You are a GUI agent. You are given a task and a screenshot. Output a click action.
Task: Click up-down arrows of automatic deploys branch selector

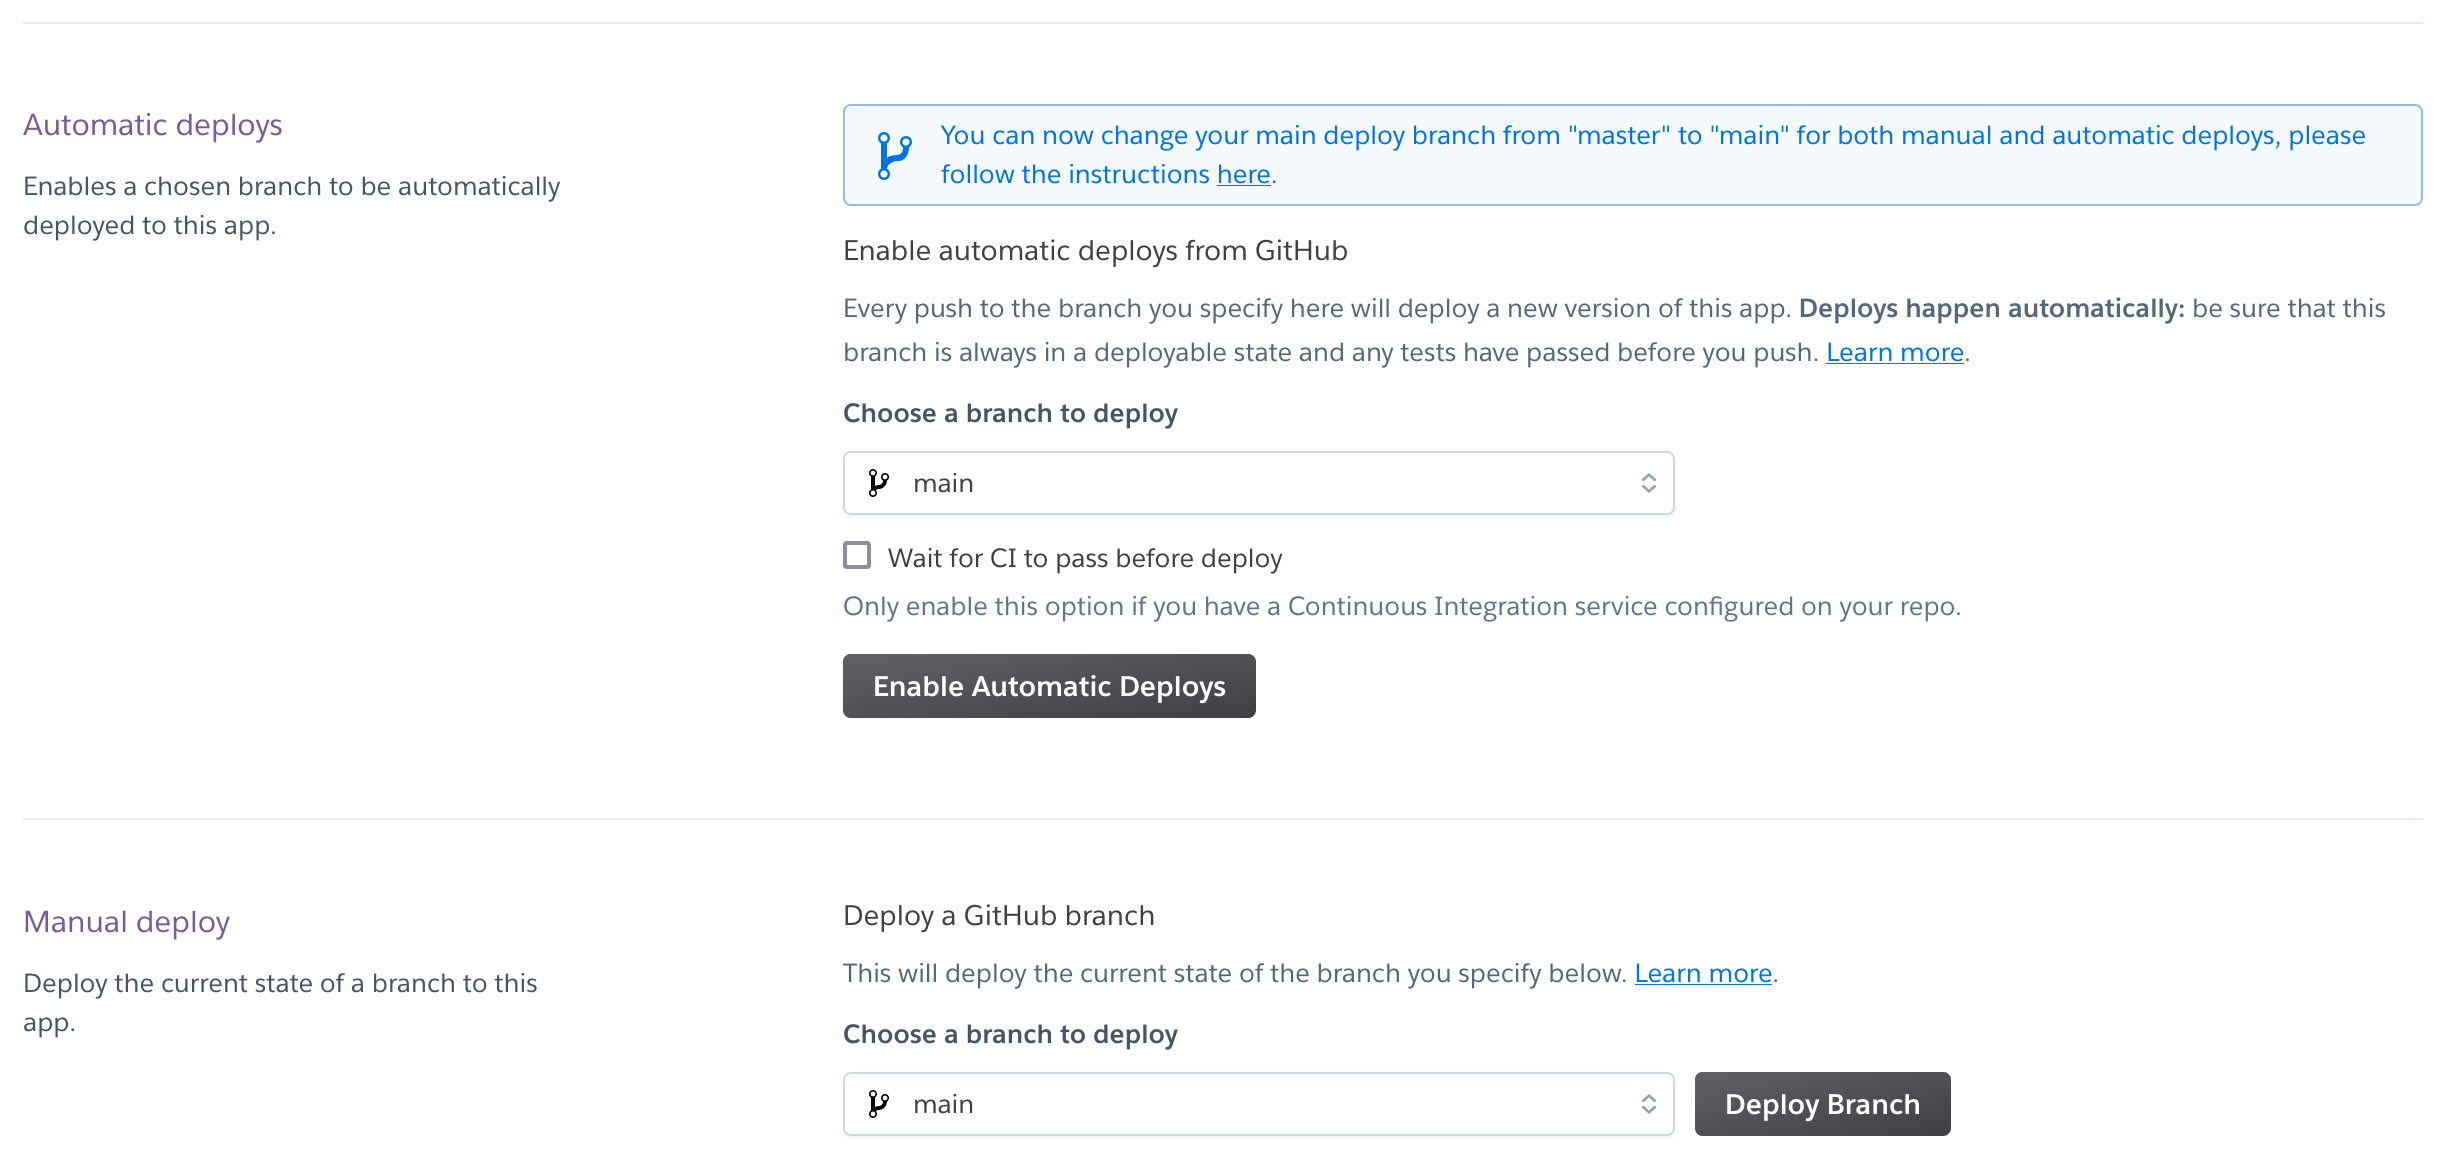click(x=1648, y=483)
